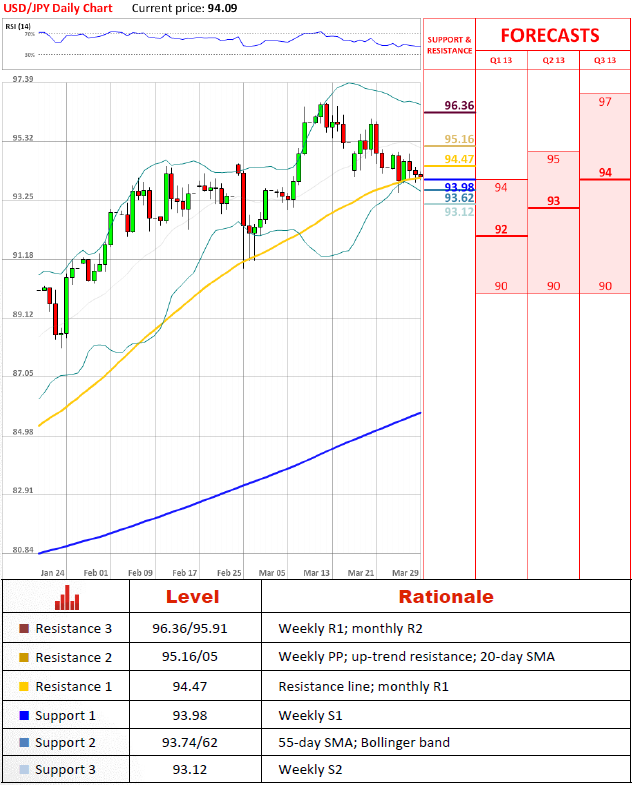Image resolution: width=633 pixels, height=785 pixels.
Task: Click the 'Mar 21' date axis label
Action: [361, 573]
